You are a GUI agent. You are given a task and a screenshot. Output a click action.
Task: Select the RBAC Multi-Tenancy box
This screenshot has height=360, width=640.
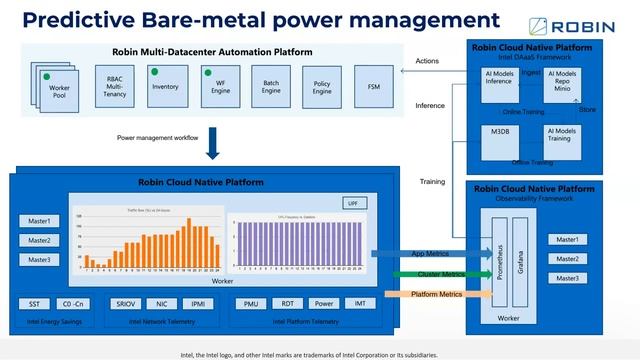[x=115, y=87]
